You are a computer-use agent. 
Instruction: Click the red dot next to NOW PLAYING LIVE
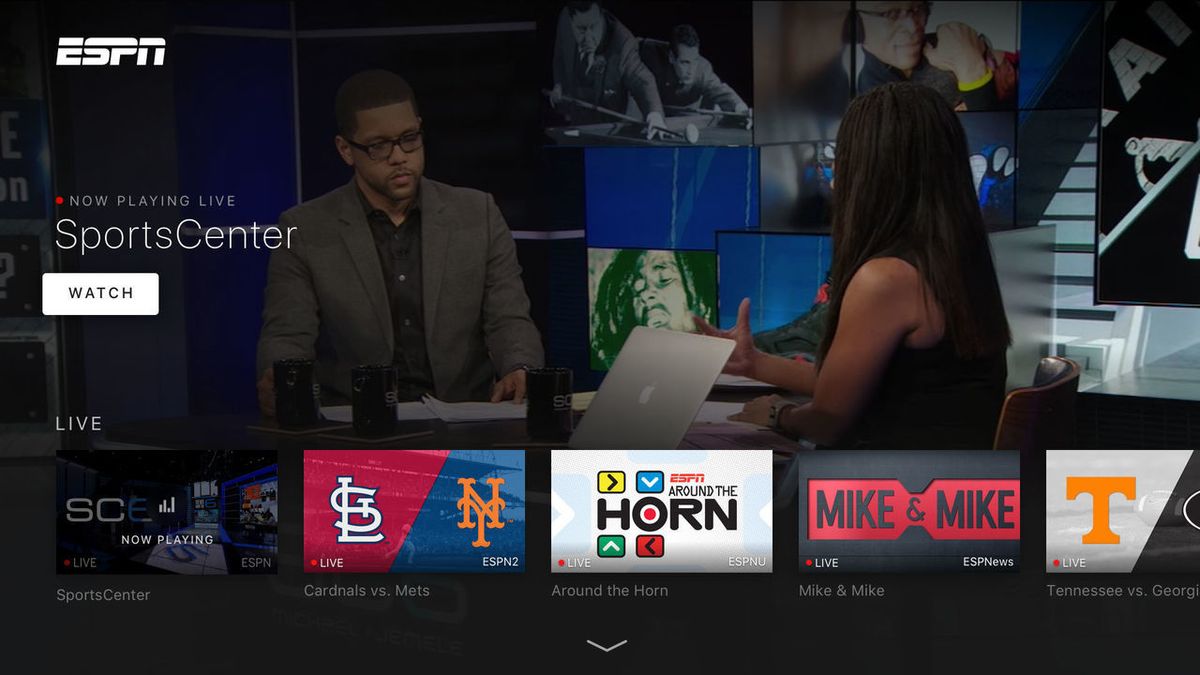pos(60,200)
